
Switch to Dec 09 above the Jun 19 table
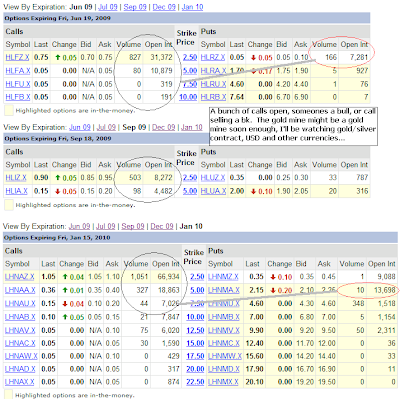[164, 7]
